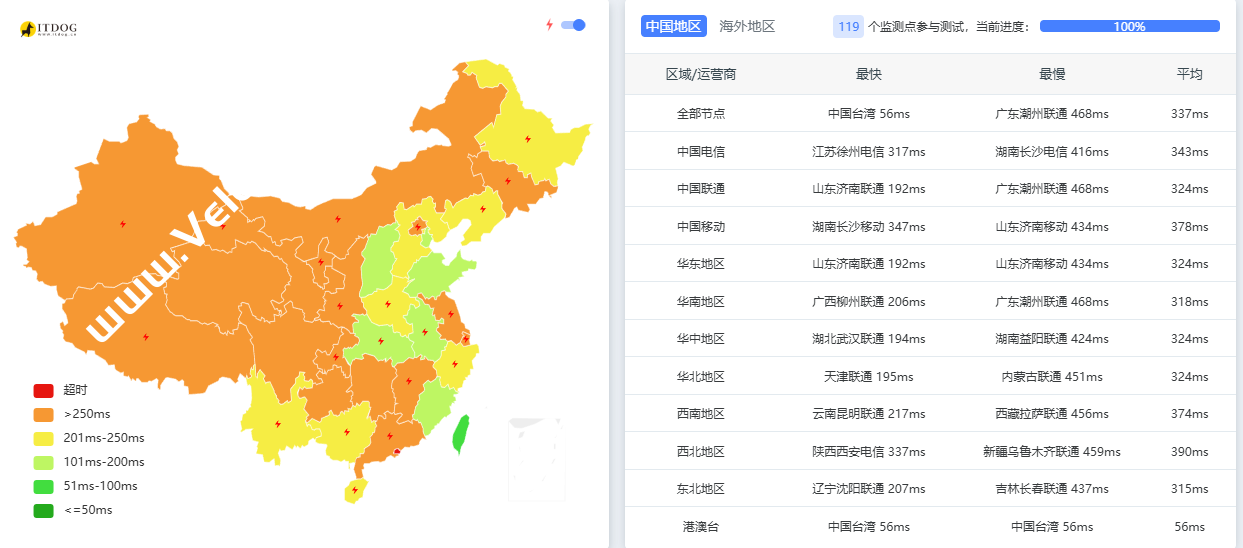Click the lightning marker on Heilongjiang
This screenshot has width=1243, height=548.
click(x=527, y=139)
